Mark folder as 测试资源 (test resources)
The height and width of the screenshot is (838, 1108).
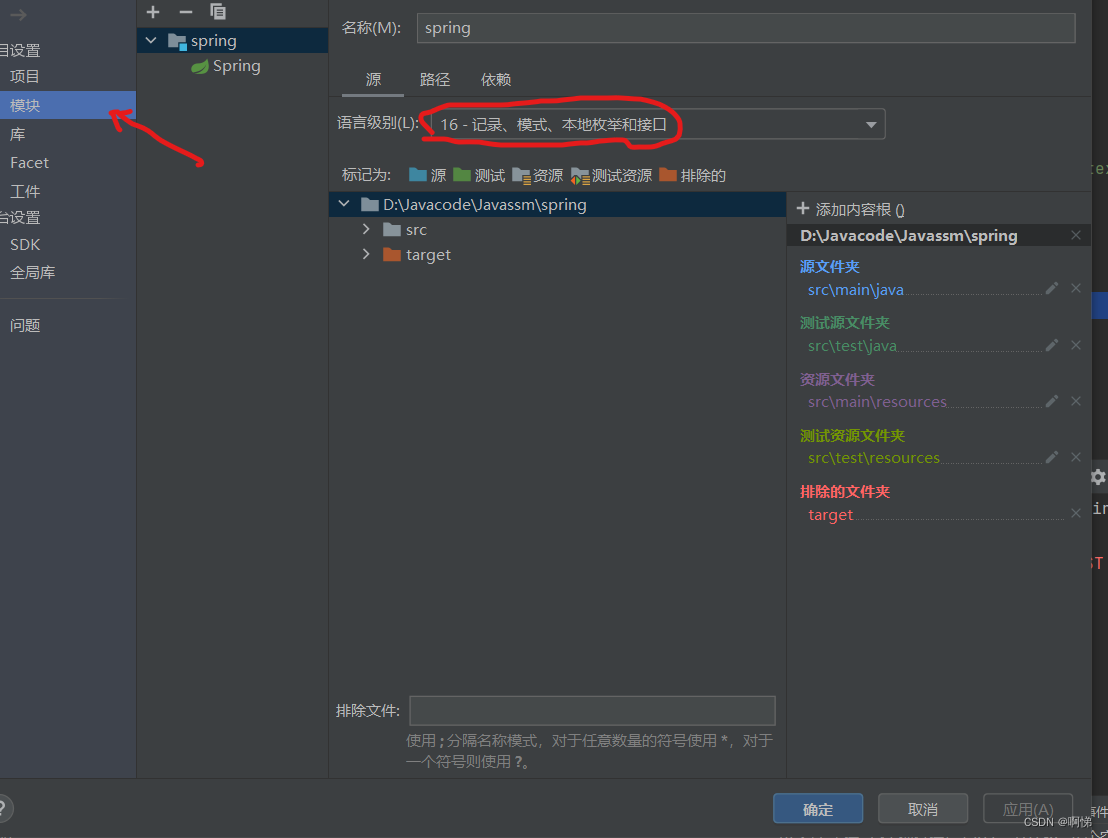[x=611, y=175]
